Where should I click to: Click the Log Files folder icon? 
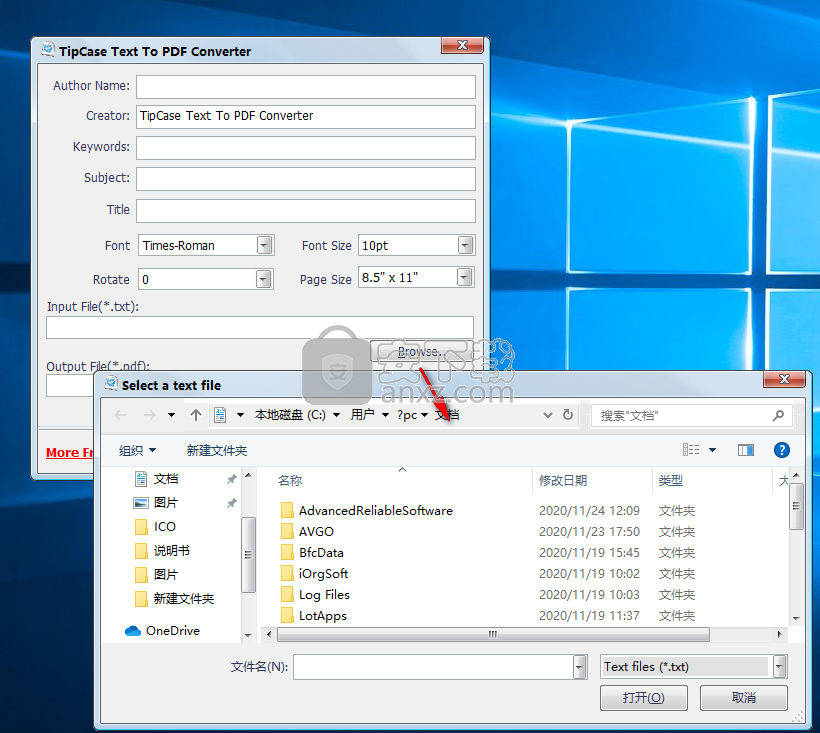(287, 594)
